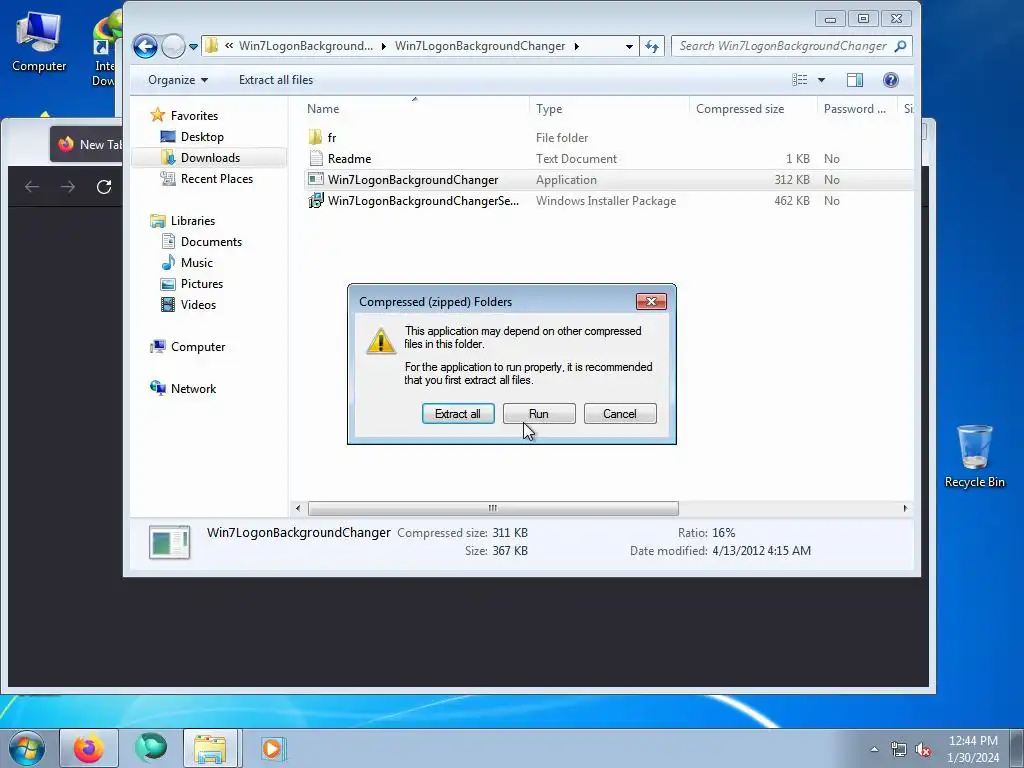Open the Pictures library
The width and height of the screenshot is (1024, 768).
coord(202,283)
